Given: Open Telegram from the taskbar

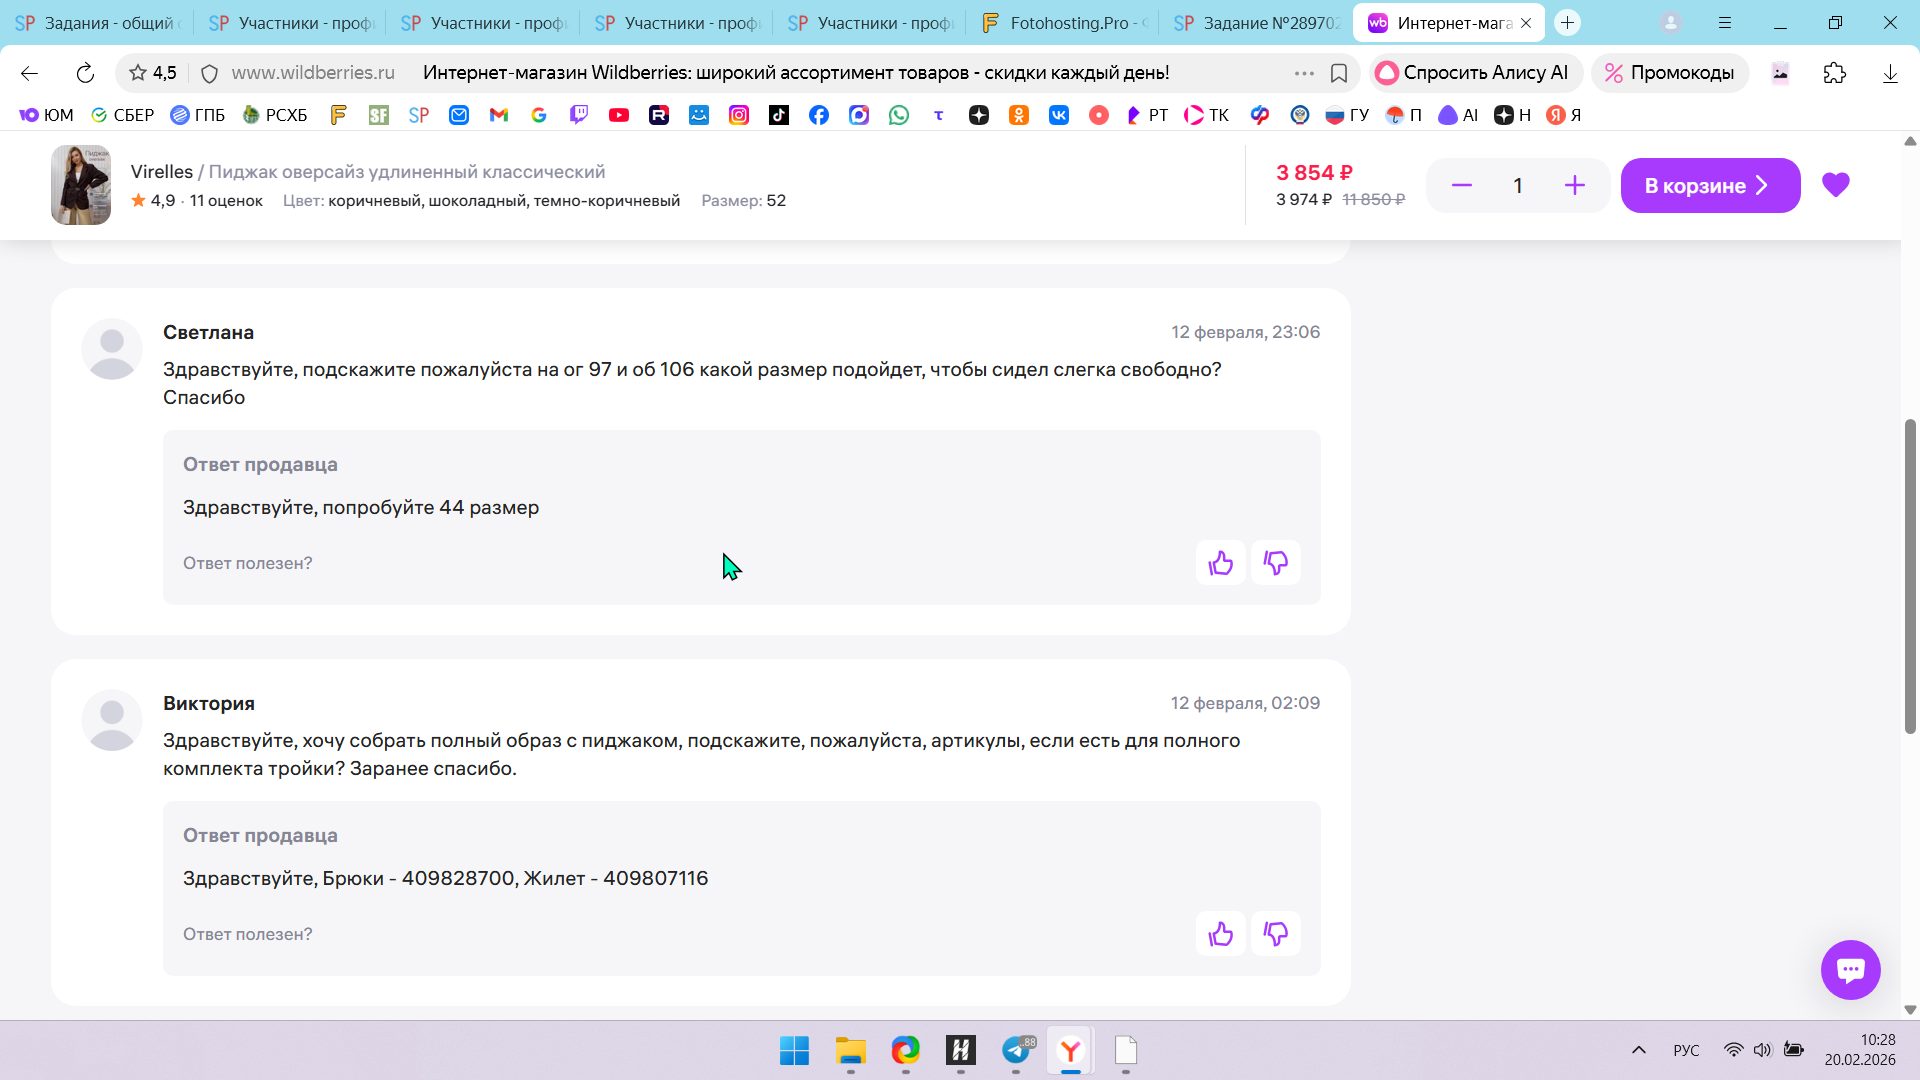Looking at the screenshot, I should click(x=1016, y=1050).
